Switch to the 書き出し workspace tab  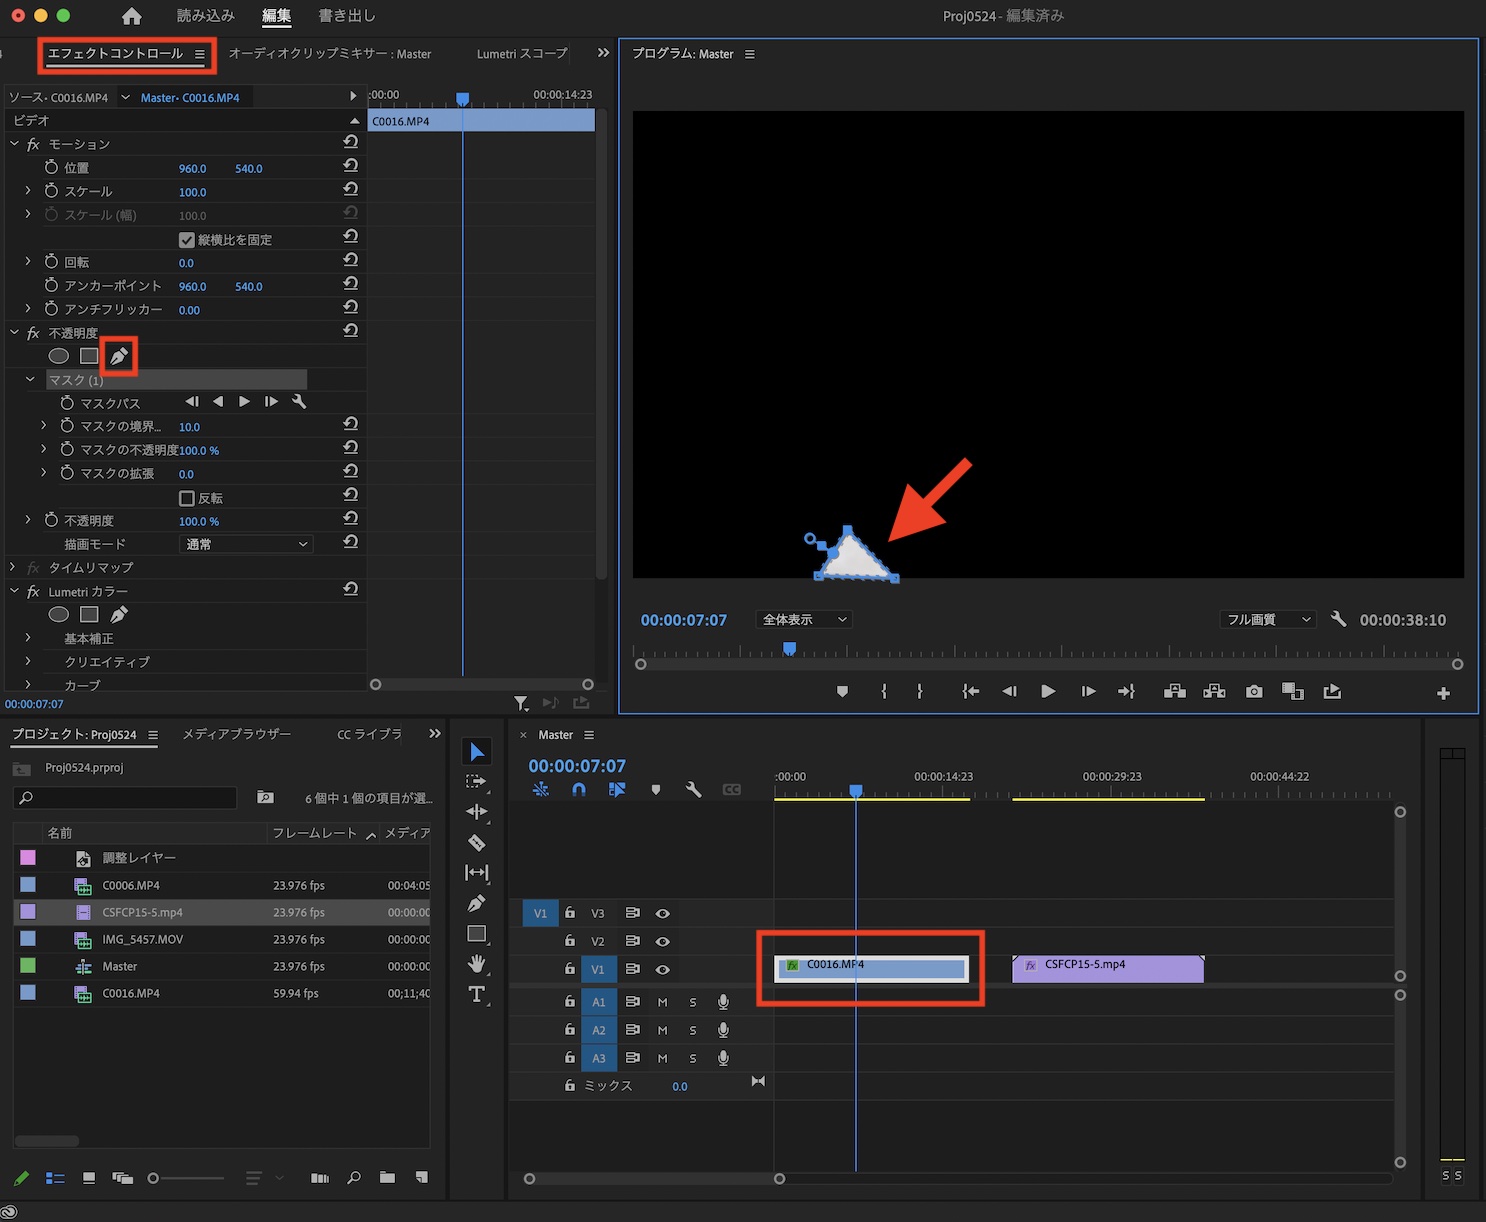coord(346,16)
